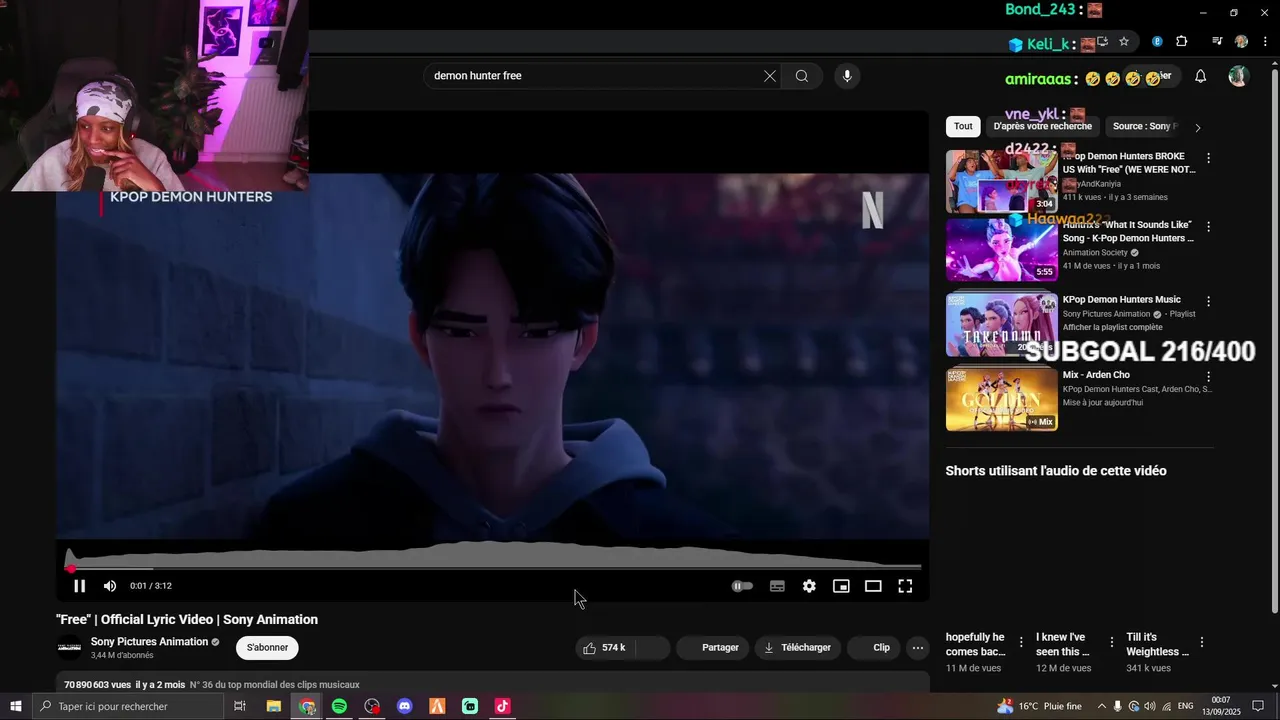Click the S'abonner subscribe button

267,648
